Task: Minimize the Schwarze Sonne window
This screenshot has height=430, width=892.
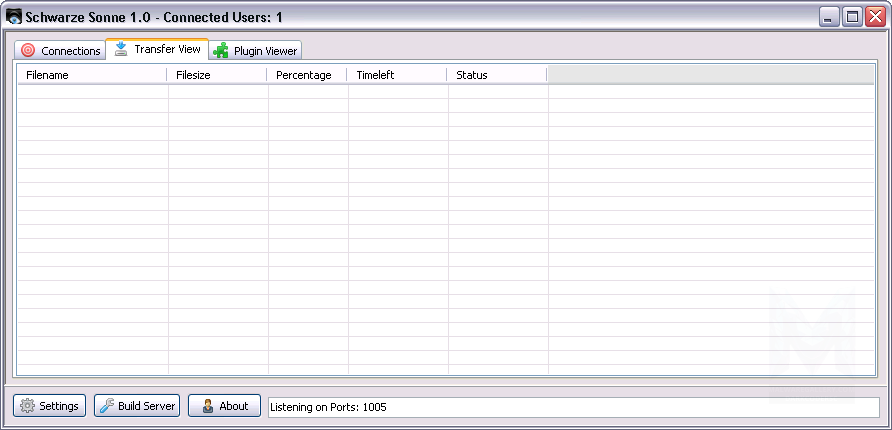Action: pos(830,17)
